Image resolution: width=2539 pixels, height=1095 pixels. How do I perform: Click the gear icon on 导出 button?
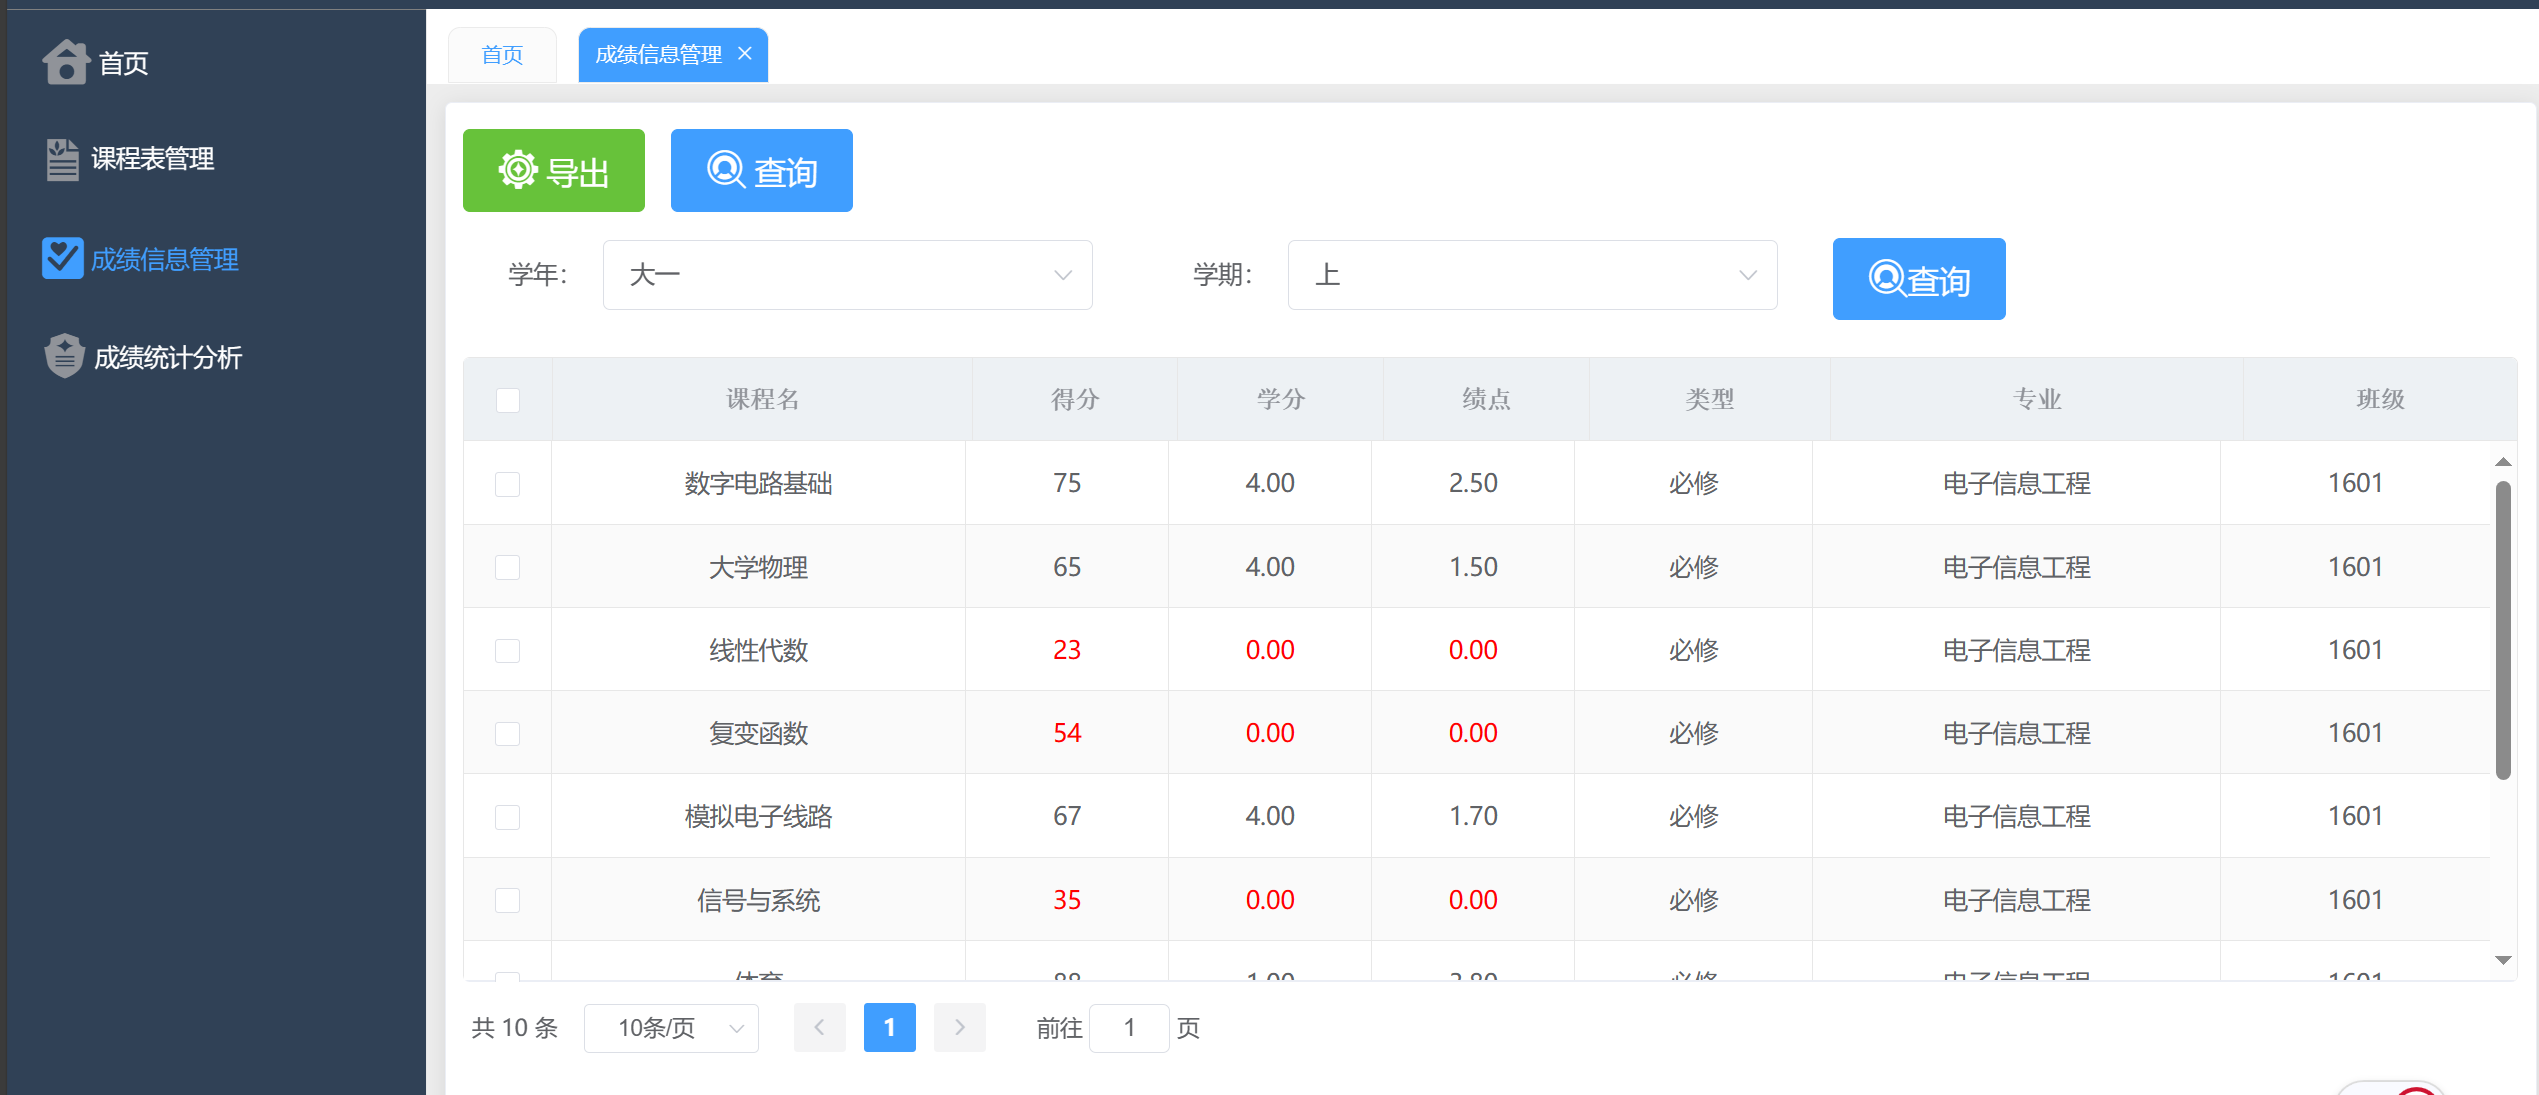(x=518, y=170)
